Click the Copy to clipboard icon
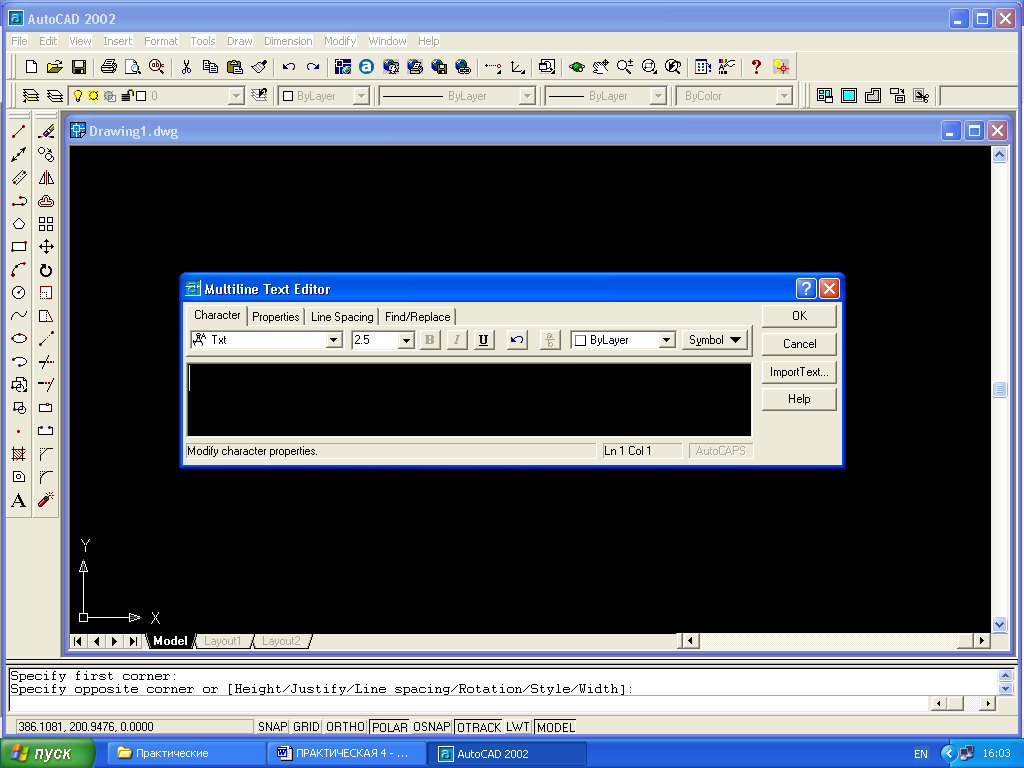The image size is (1024, 768). coord(210,67)
